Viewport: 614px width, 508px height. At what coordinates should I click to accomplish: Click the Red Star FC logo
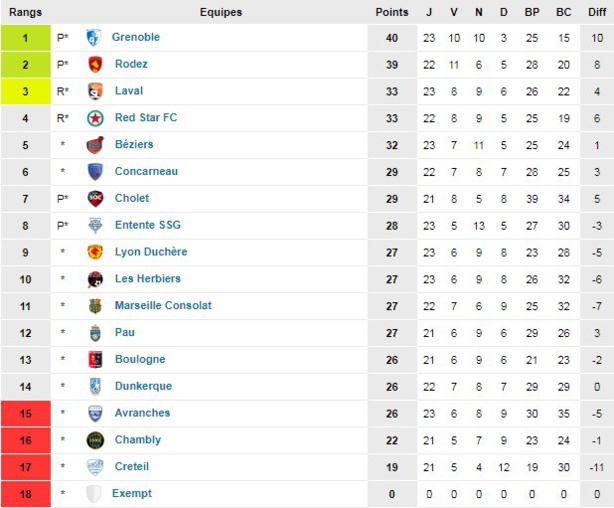(x=95, y=118)
